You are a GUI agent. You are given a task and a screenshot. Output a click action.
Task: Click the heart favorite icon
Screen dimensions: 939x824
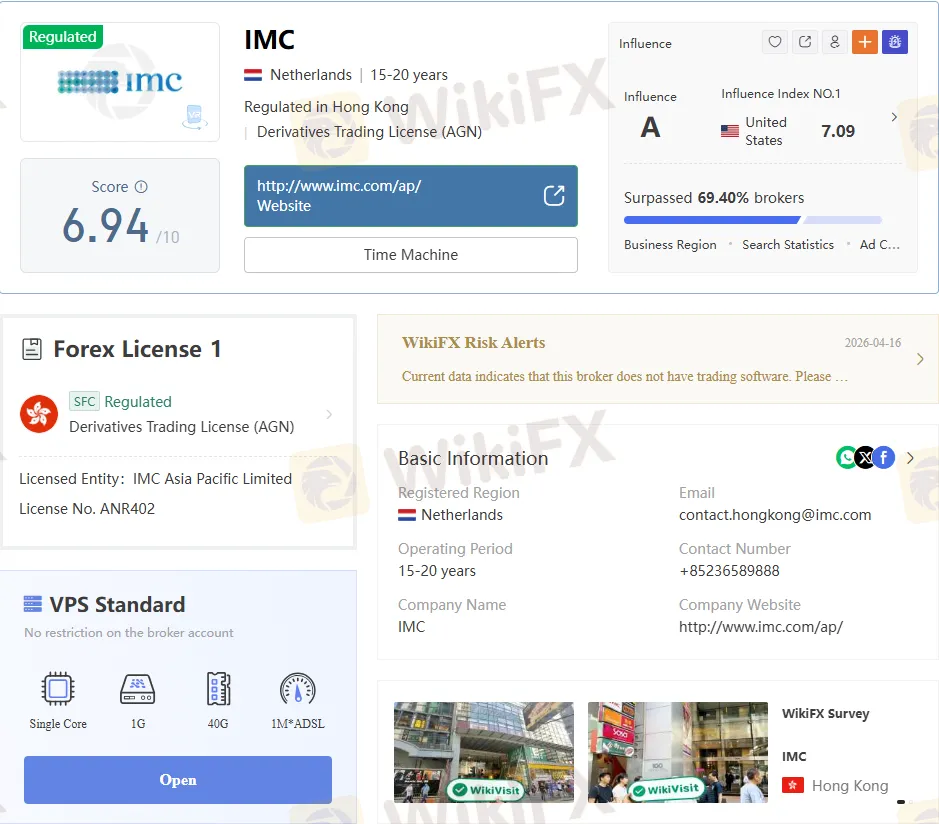pyautogui.click(x=774, y=42)
